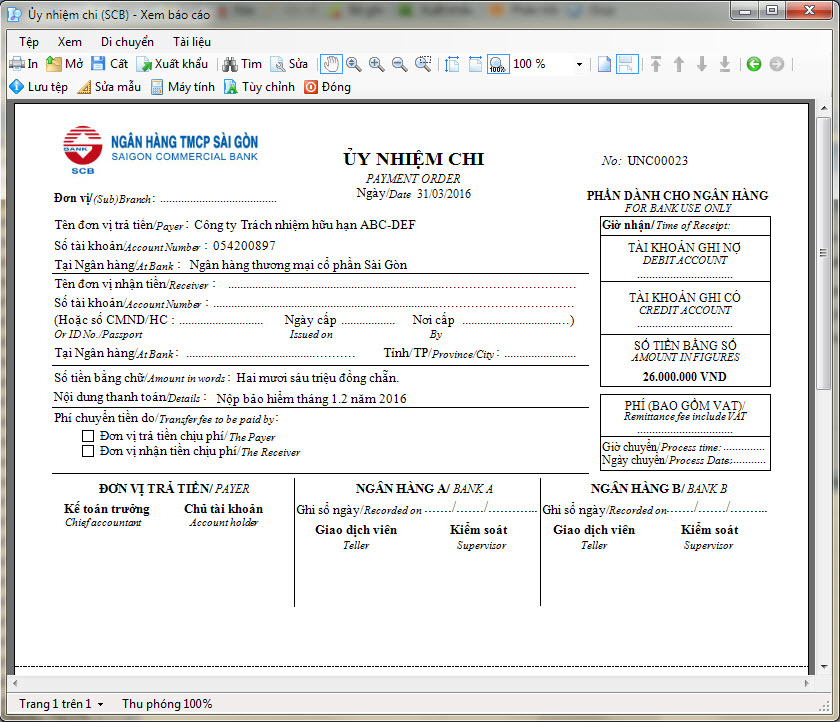This screenshot has height=722, width=840.
Task: Zoom out with the minus magnifier
Action: (x=400, y=64)
